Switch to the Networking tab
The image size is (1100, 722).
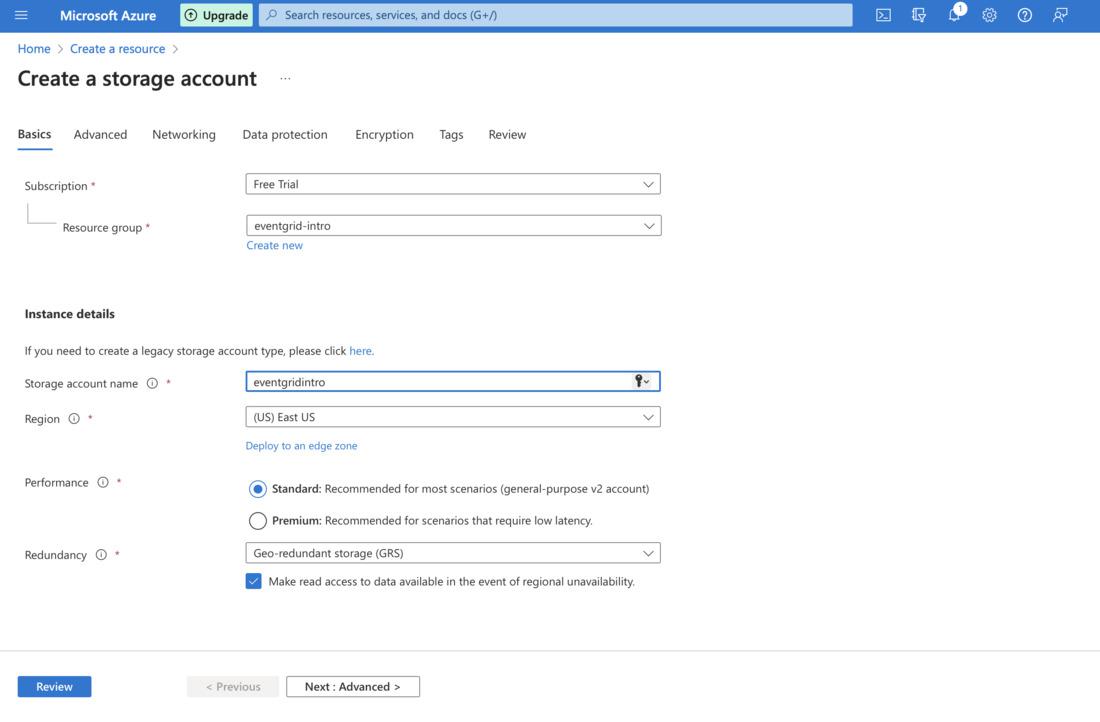[184, 134]
